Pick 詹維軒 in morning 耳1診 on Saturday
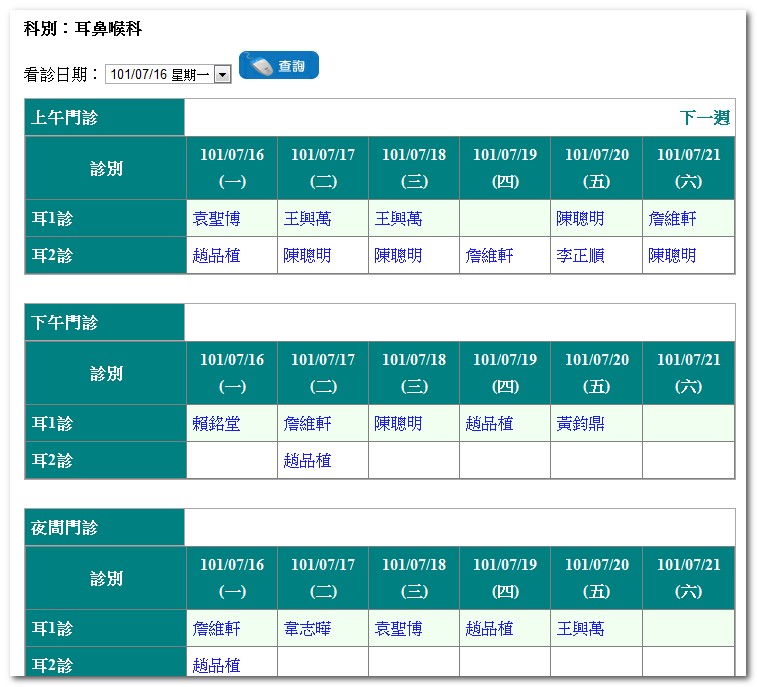Screen dimensions: 757x687 [672, 218]
